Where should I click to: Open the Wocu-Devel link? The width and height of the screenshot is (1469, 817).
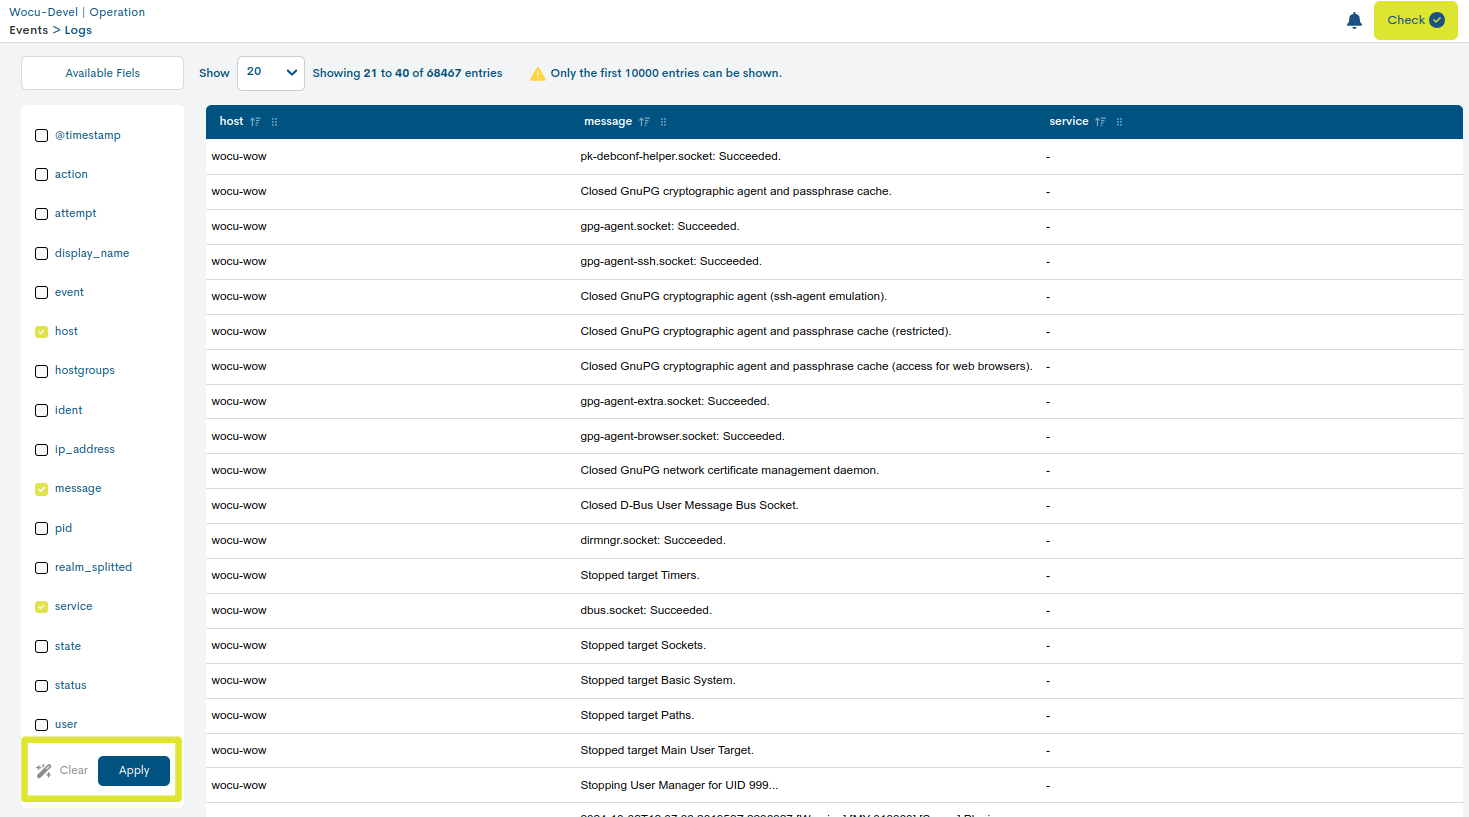(x=43, y=12)
